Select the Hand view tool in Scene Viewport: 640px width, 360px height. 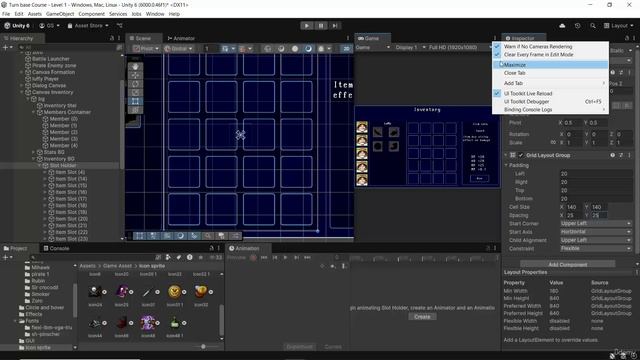coord(135,67)
